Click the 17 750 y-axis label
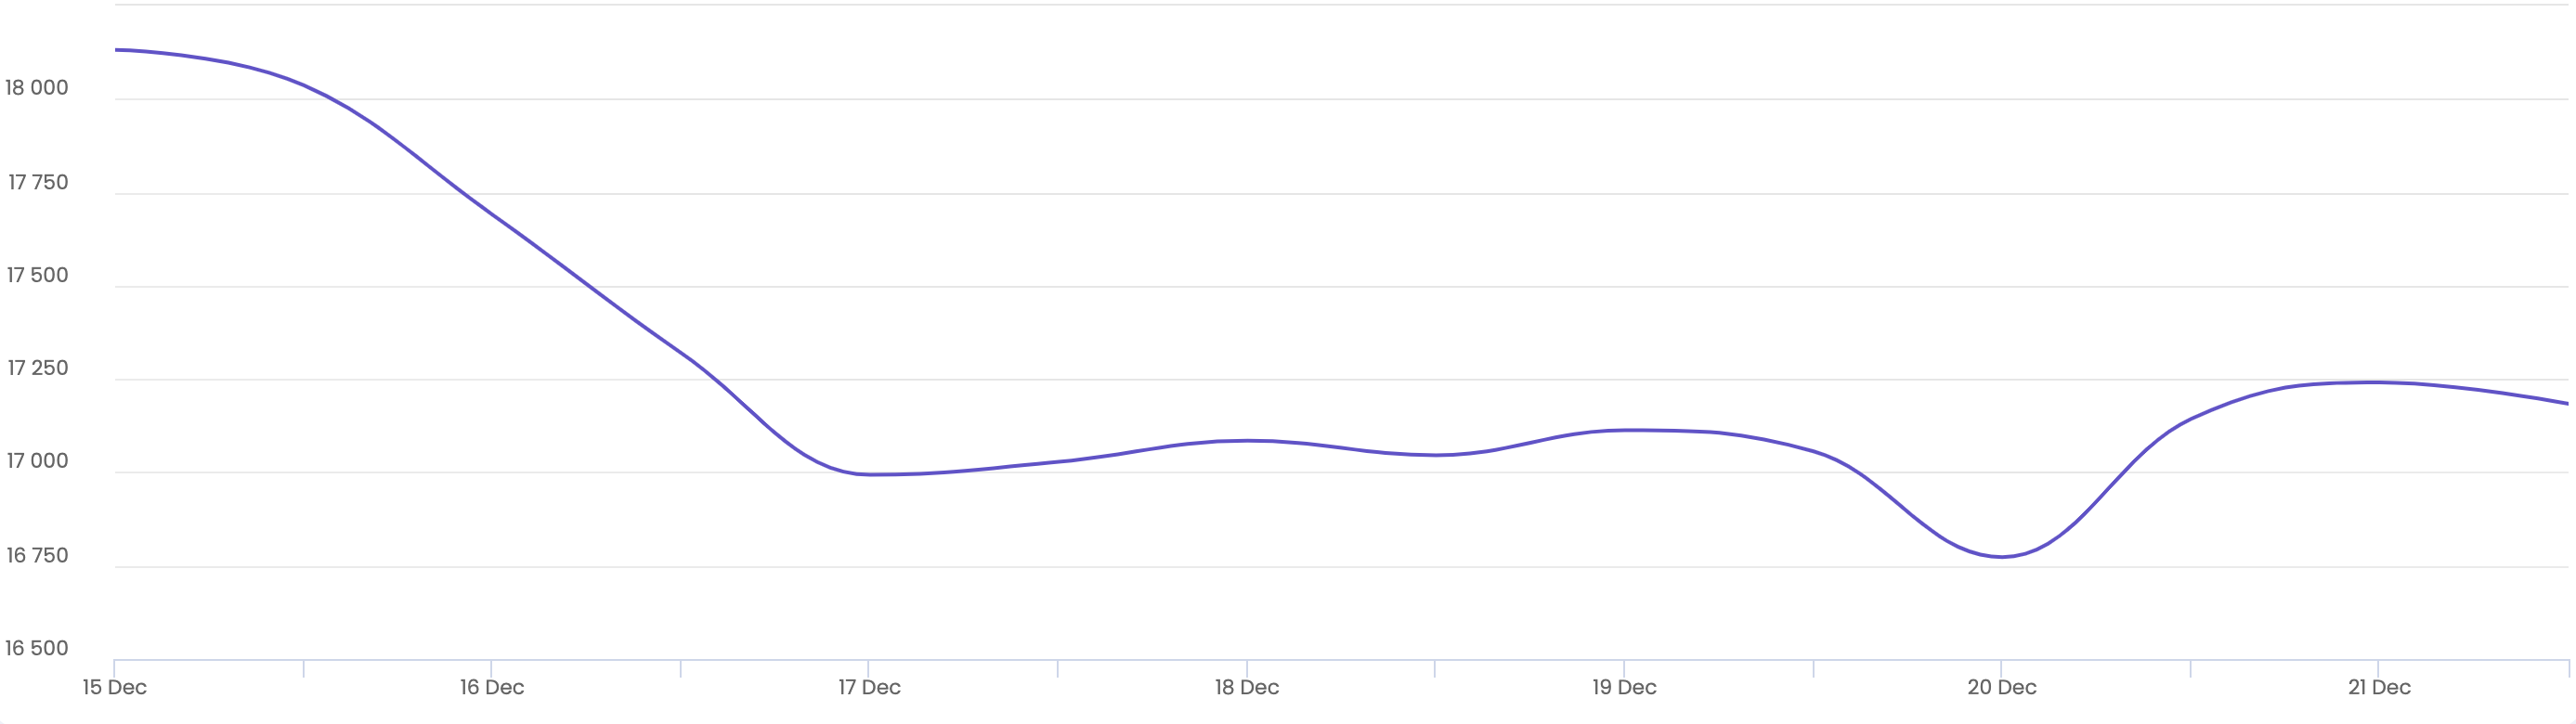This screenshot has width=2576, height=724. point(38,182)
